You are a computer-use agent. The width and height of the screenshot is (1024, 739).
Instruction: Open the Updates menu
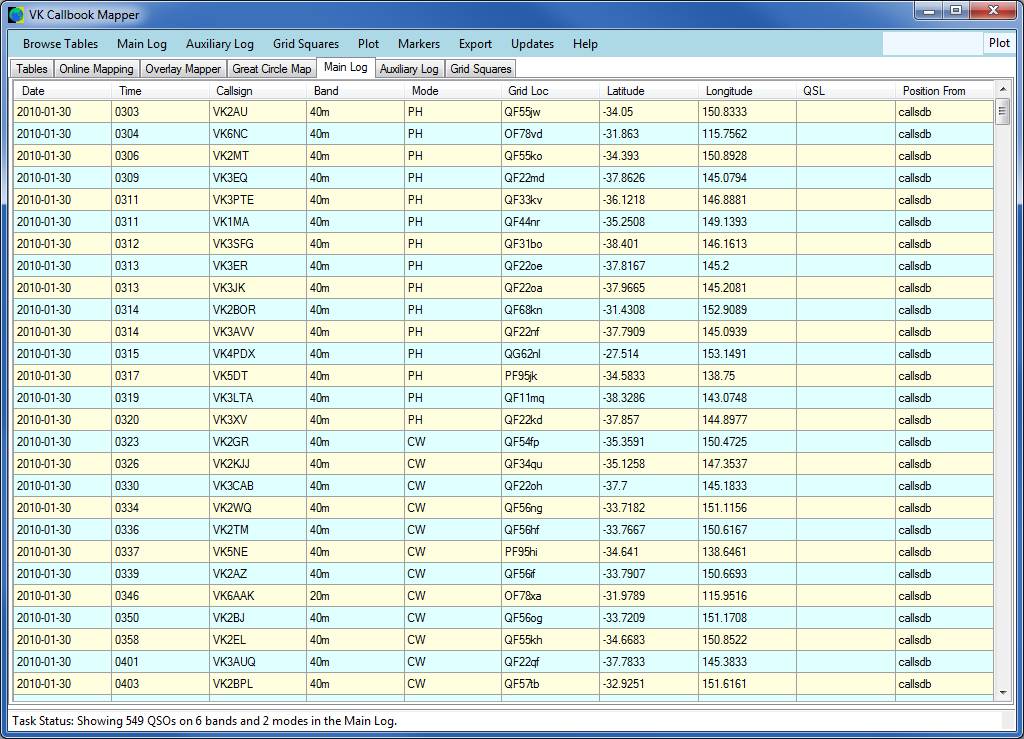[532, 44]
